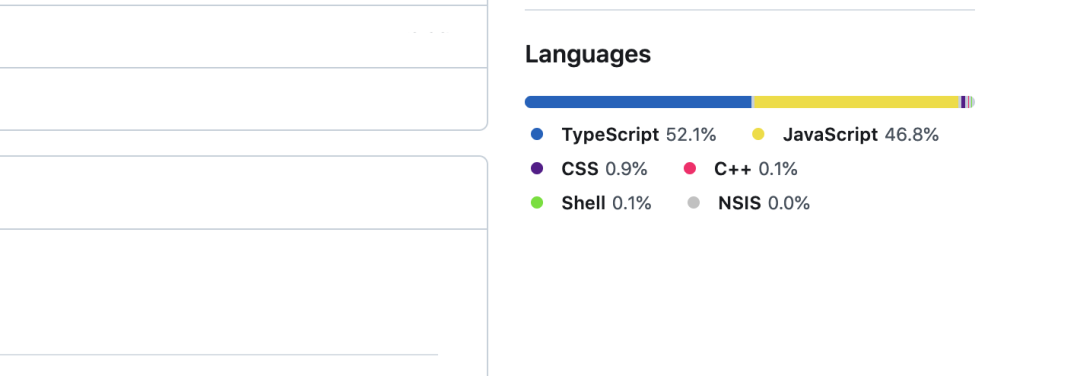Image resolution: width=1080 pixels, height=376 pixels.
Task: Click the blue TypeScript segment of language bar
Action: pyautogui.click(x=638, y=102)
